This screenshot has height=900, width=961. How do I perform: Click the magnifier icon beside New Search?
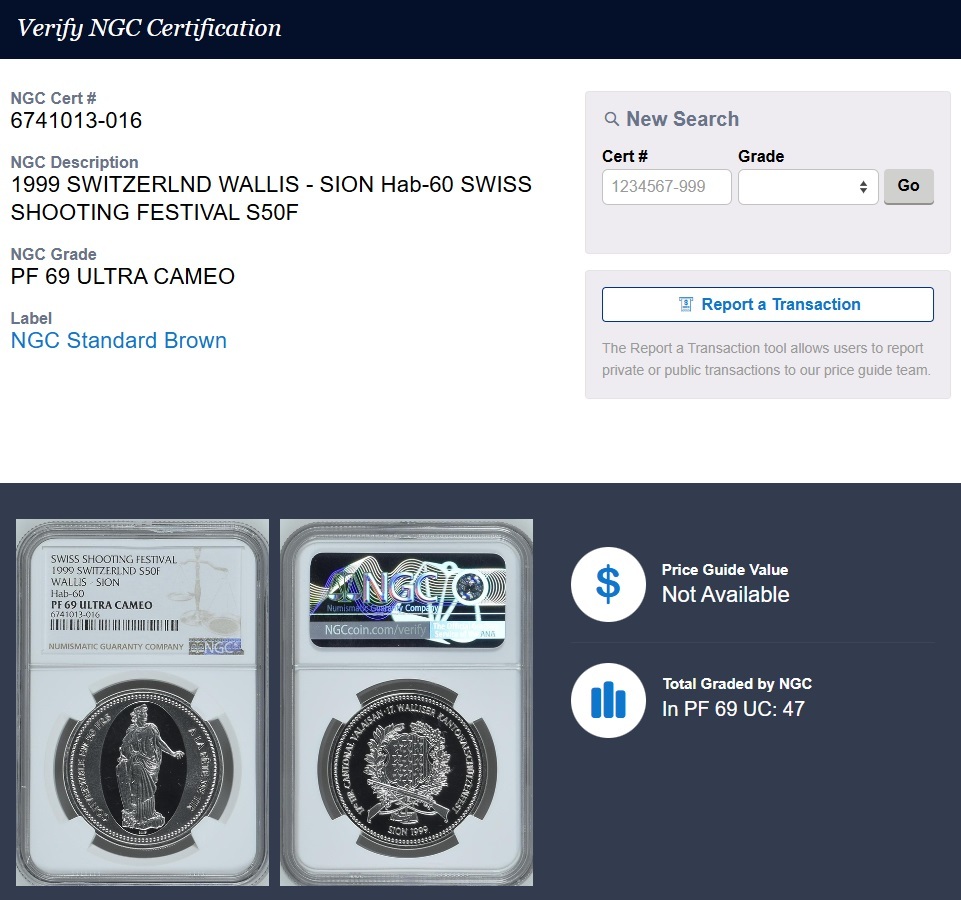click(x=611, y=119)
